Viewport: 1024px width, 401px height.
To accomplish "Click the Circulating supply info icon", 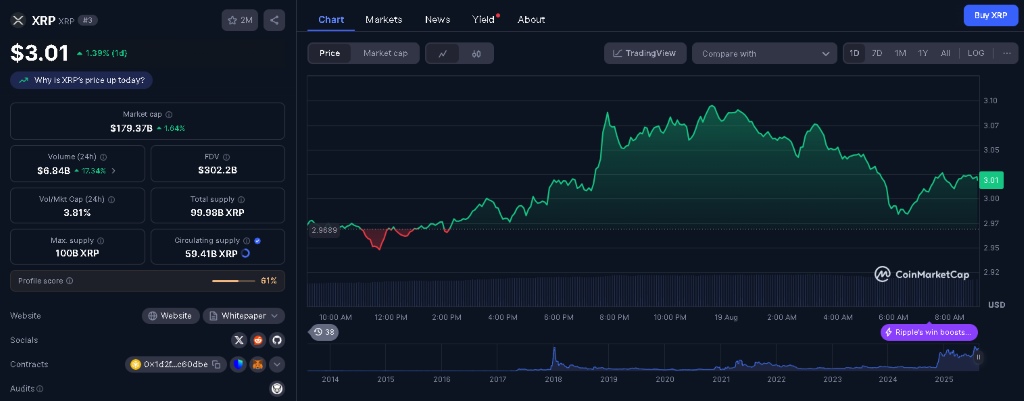I will pos(247,241).
